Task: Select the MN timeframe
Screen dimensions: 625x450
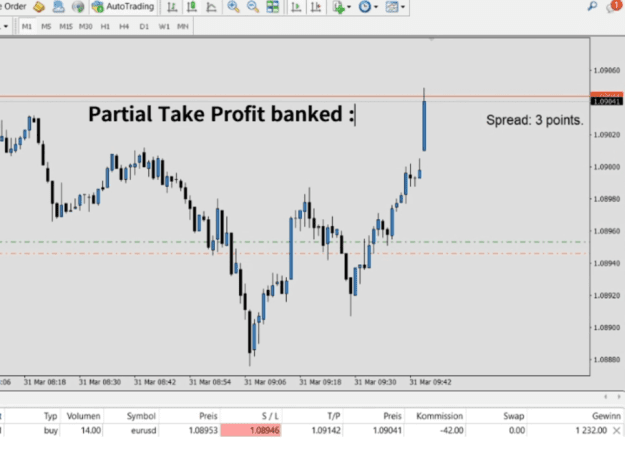Action: point(183,26)
